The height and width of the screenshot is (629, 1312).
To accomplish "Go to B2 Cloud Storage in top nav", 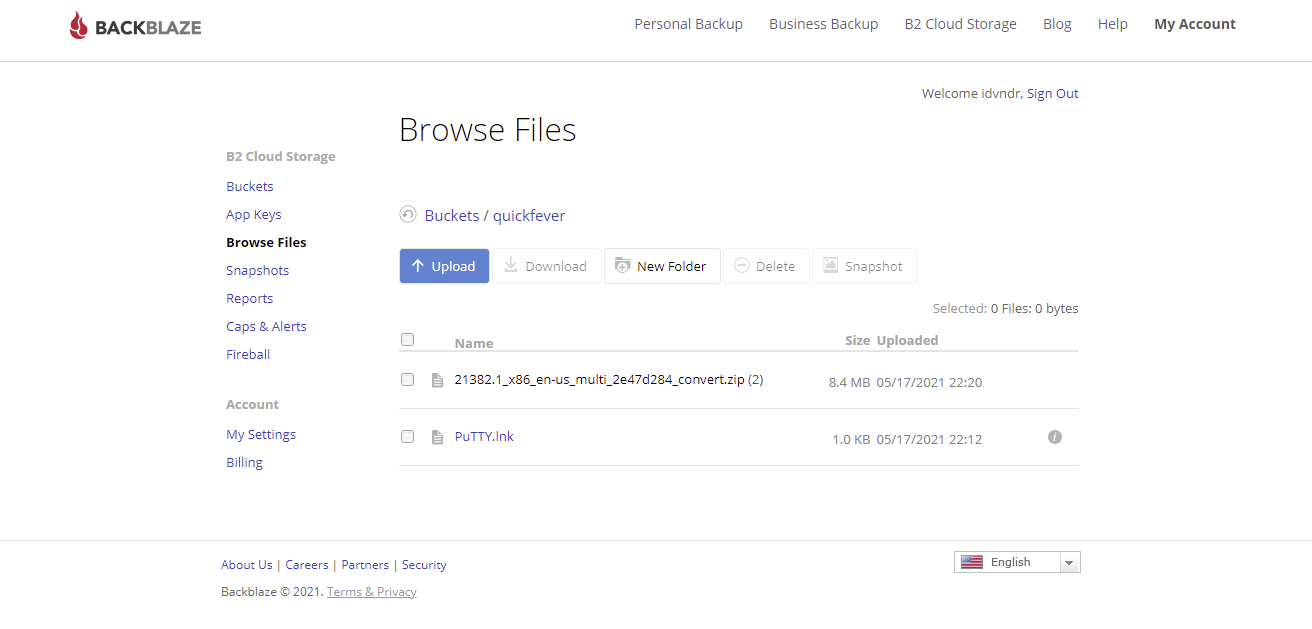I will [x=960, y=24].
